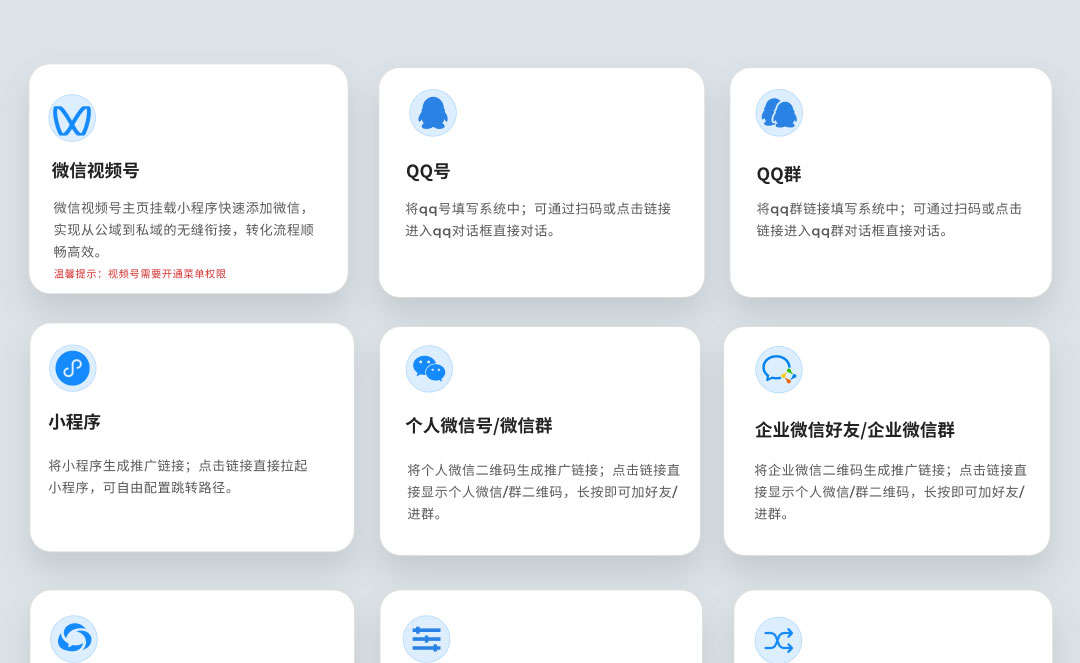Choose the QQ群 heading
Viewport: 1080px width, 663px height.
point(779,175)
